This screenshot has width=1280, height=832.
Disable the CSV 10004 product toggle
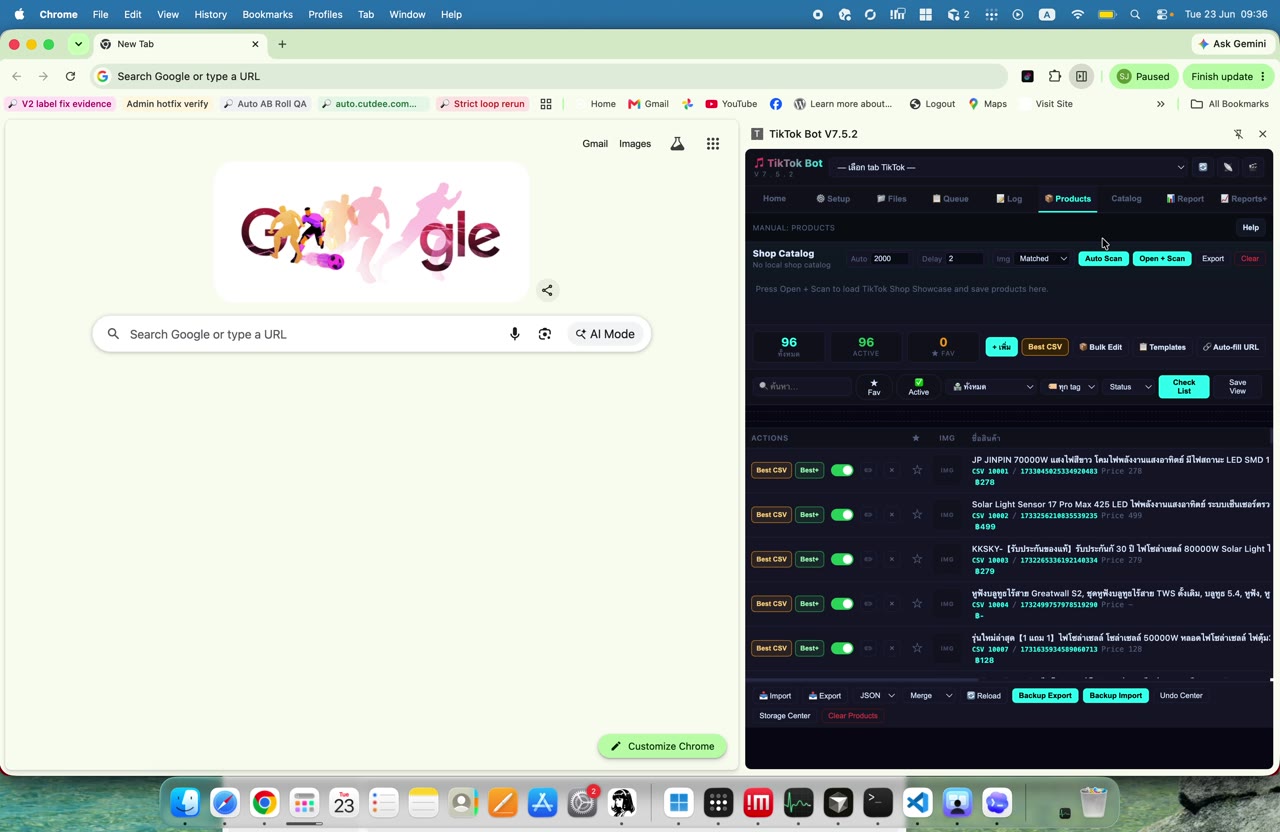pos(842,604)
